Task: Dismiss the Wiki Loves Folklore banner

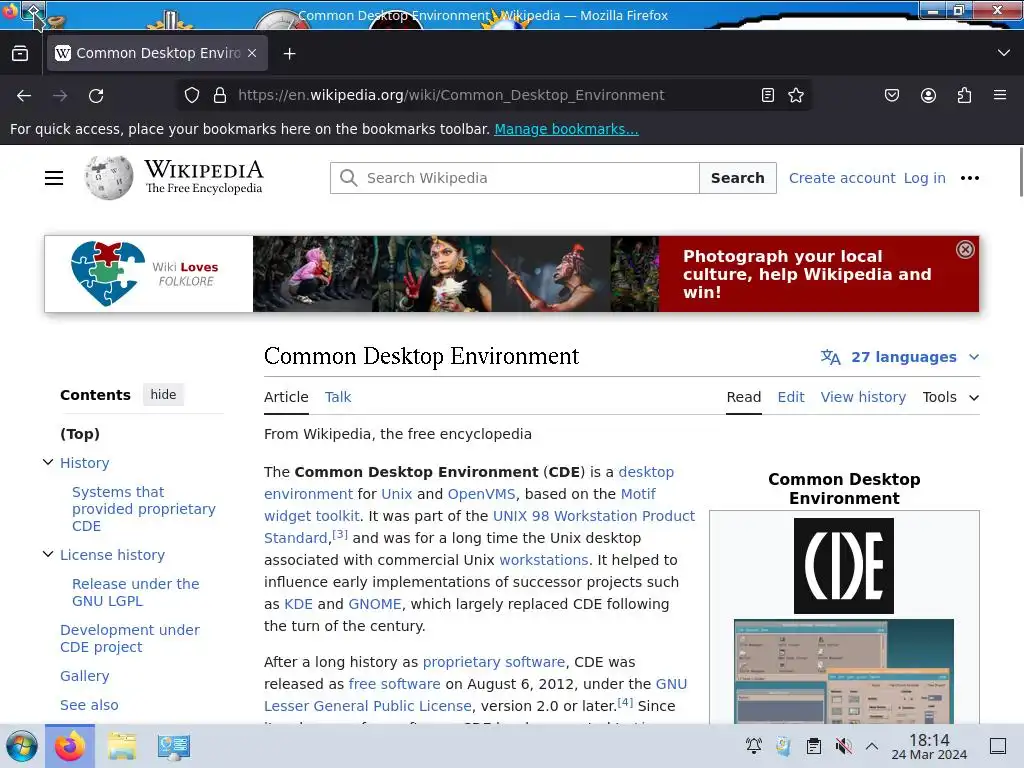Action: click(x=965, y=249)
